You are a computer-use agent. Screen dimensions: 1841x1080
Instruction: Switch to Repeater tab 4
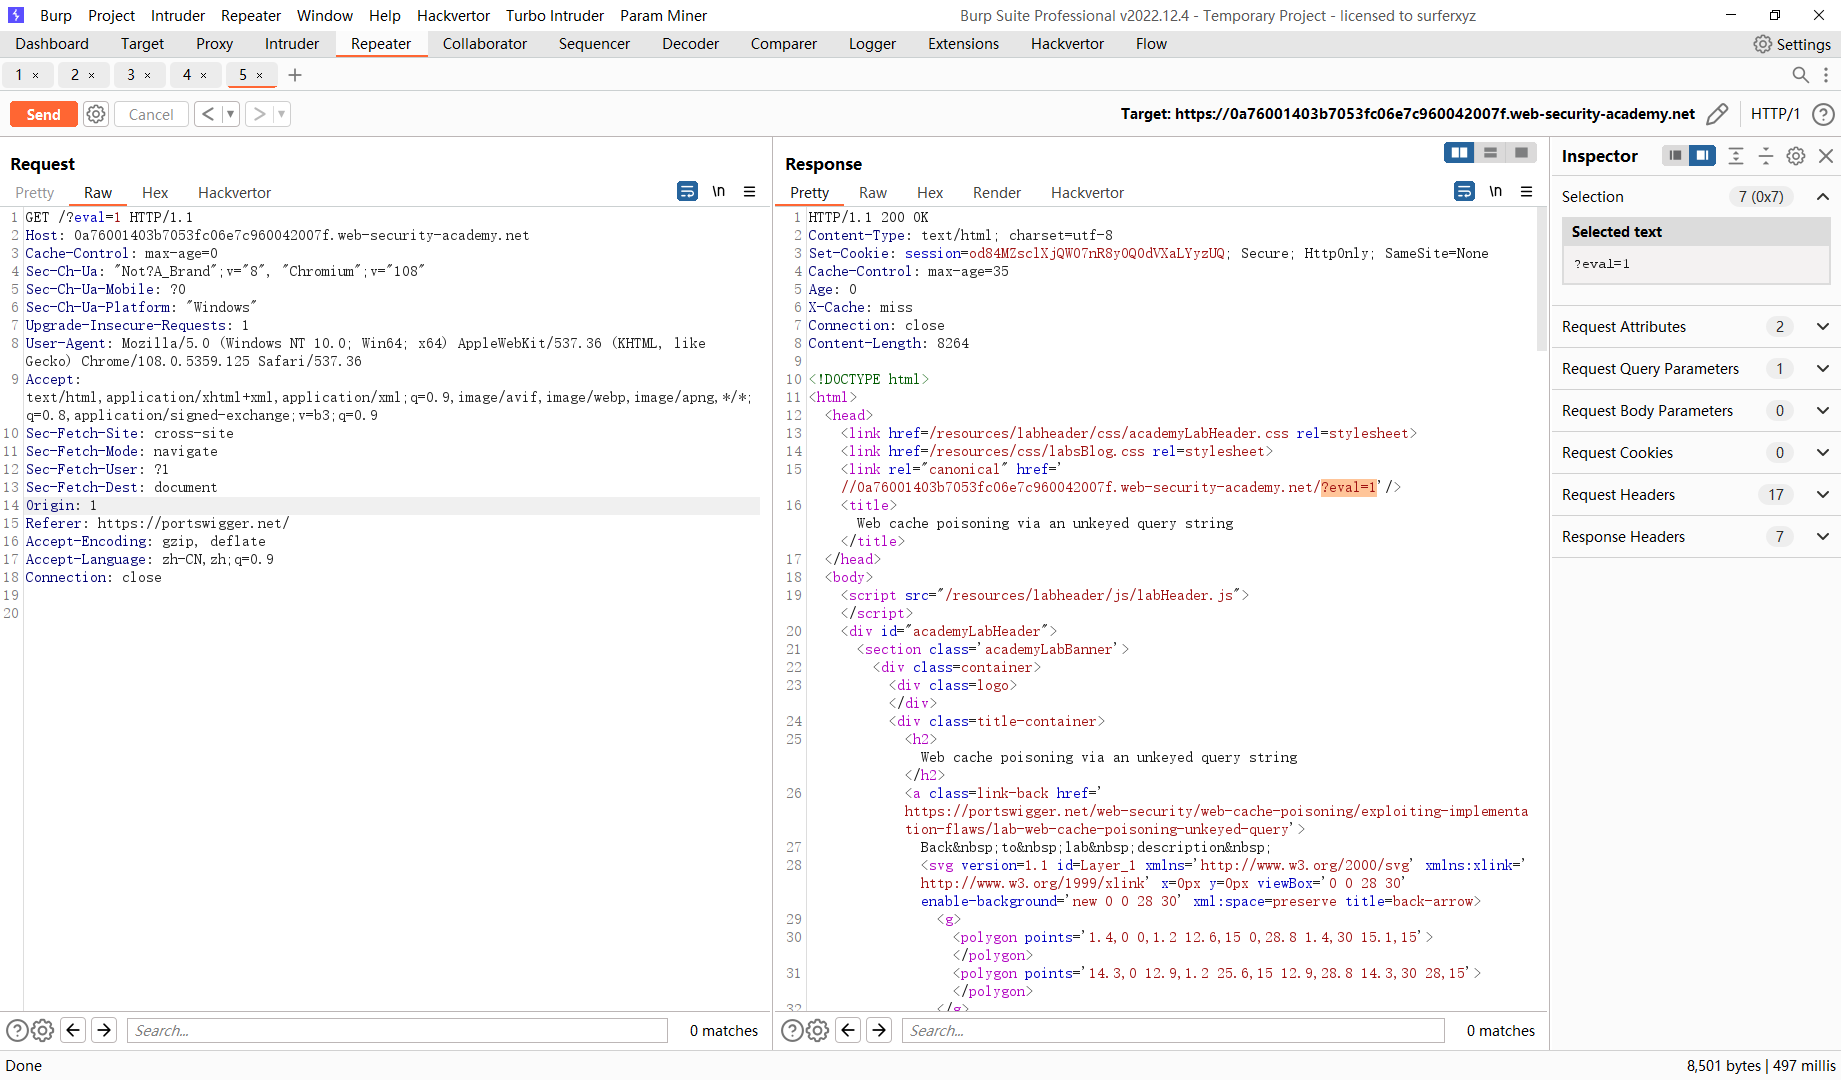point(187,75)
